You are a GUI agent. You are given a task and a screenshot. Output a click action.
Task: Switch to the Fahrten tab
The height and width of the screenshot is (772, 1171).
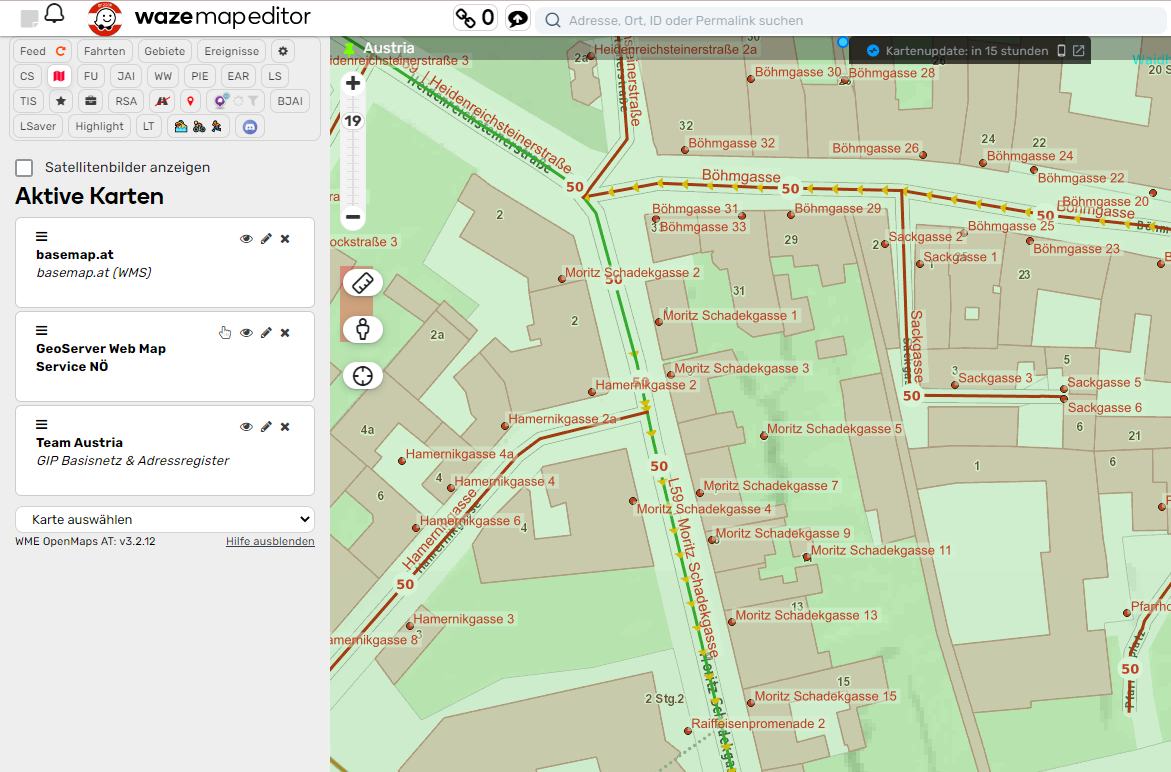click(x=105, y=51)
